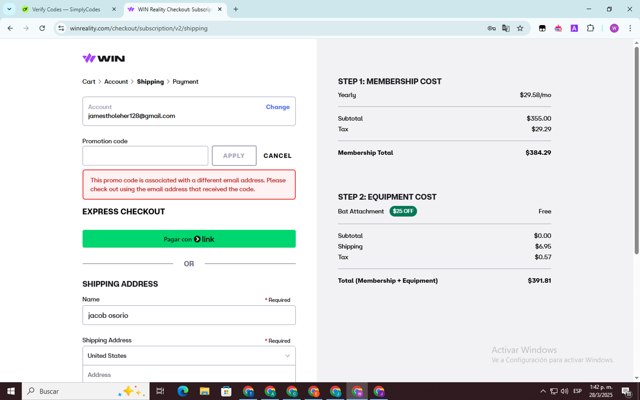Open a new browser tab
The width and height of the screenshot is (640, 400).
[236, 9]
